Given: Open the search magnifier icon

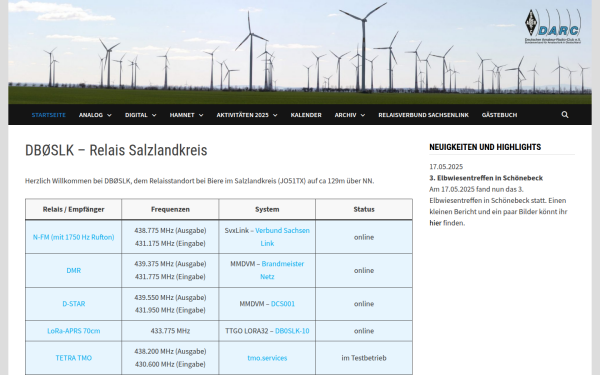Looking at the screenshot, I should tap(564, 115).
